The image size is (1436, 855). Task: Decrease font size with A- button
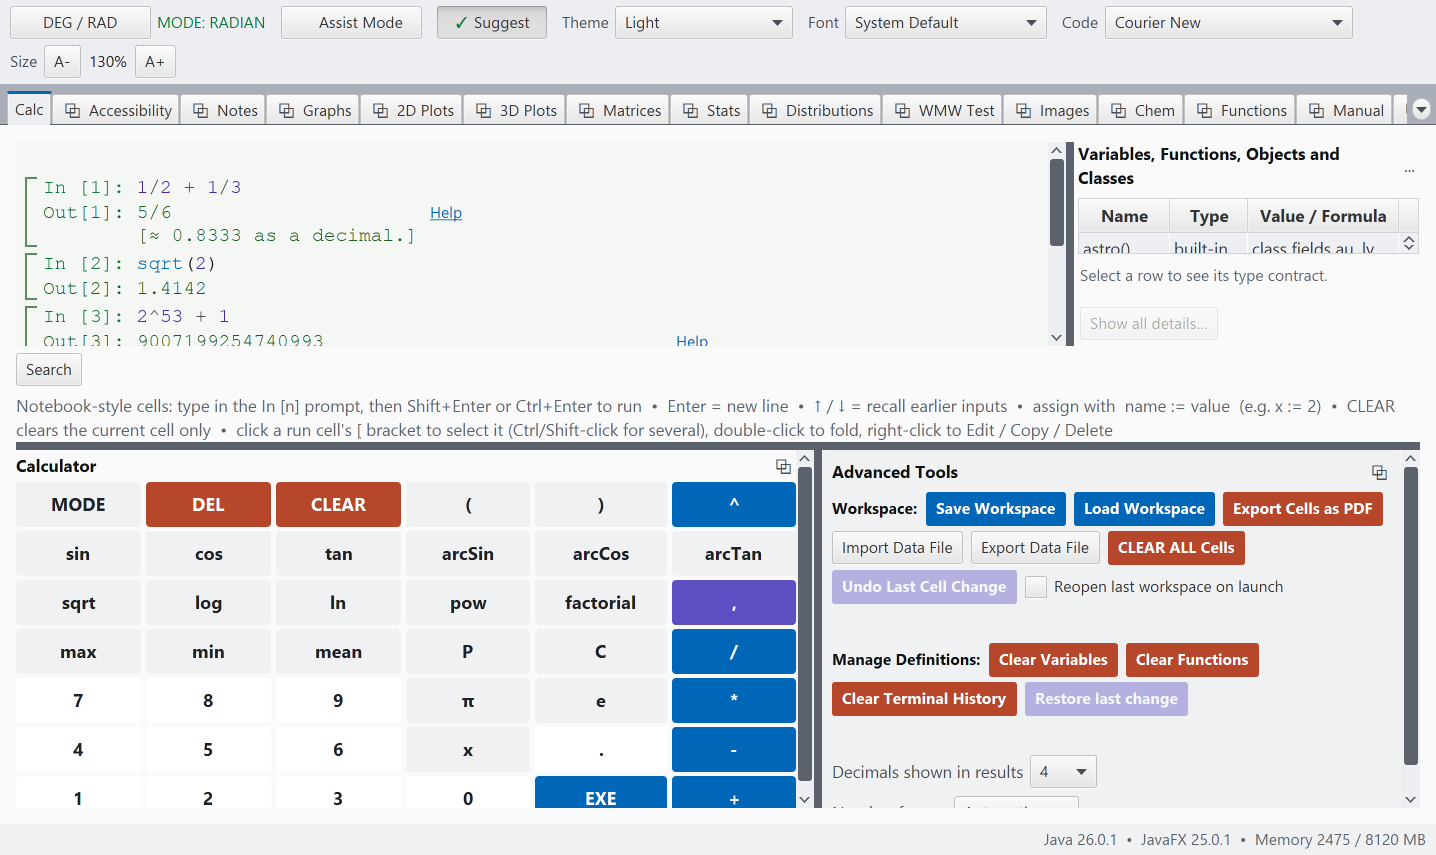tap(61, 62)
